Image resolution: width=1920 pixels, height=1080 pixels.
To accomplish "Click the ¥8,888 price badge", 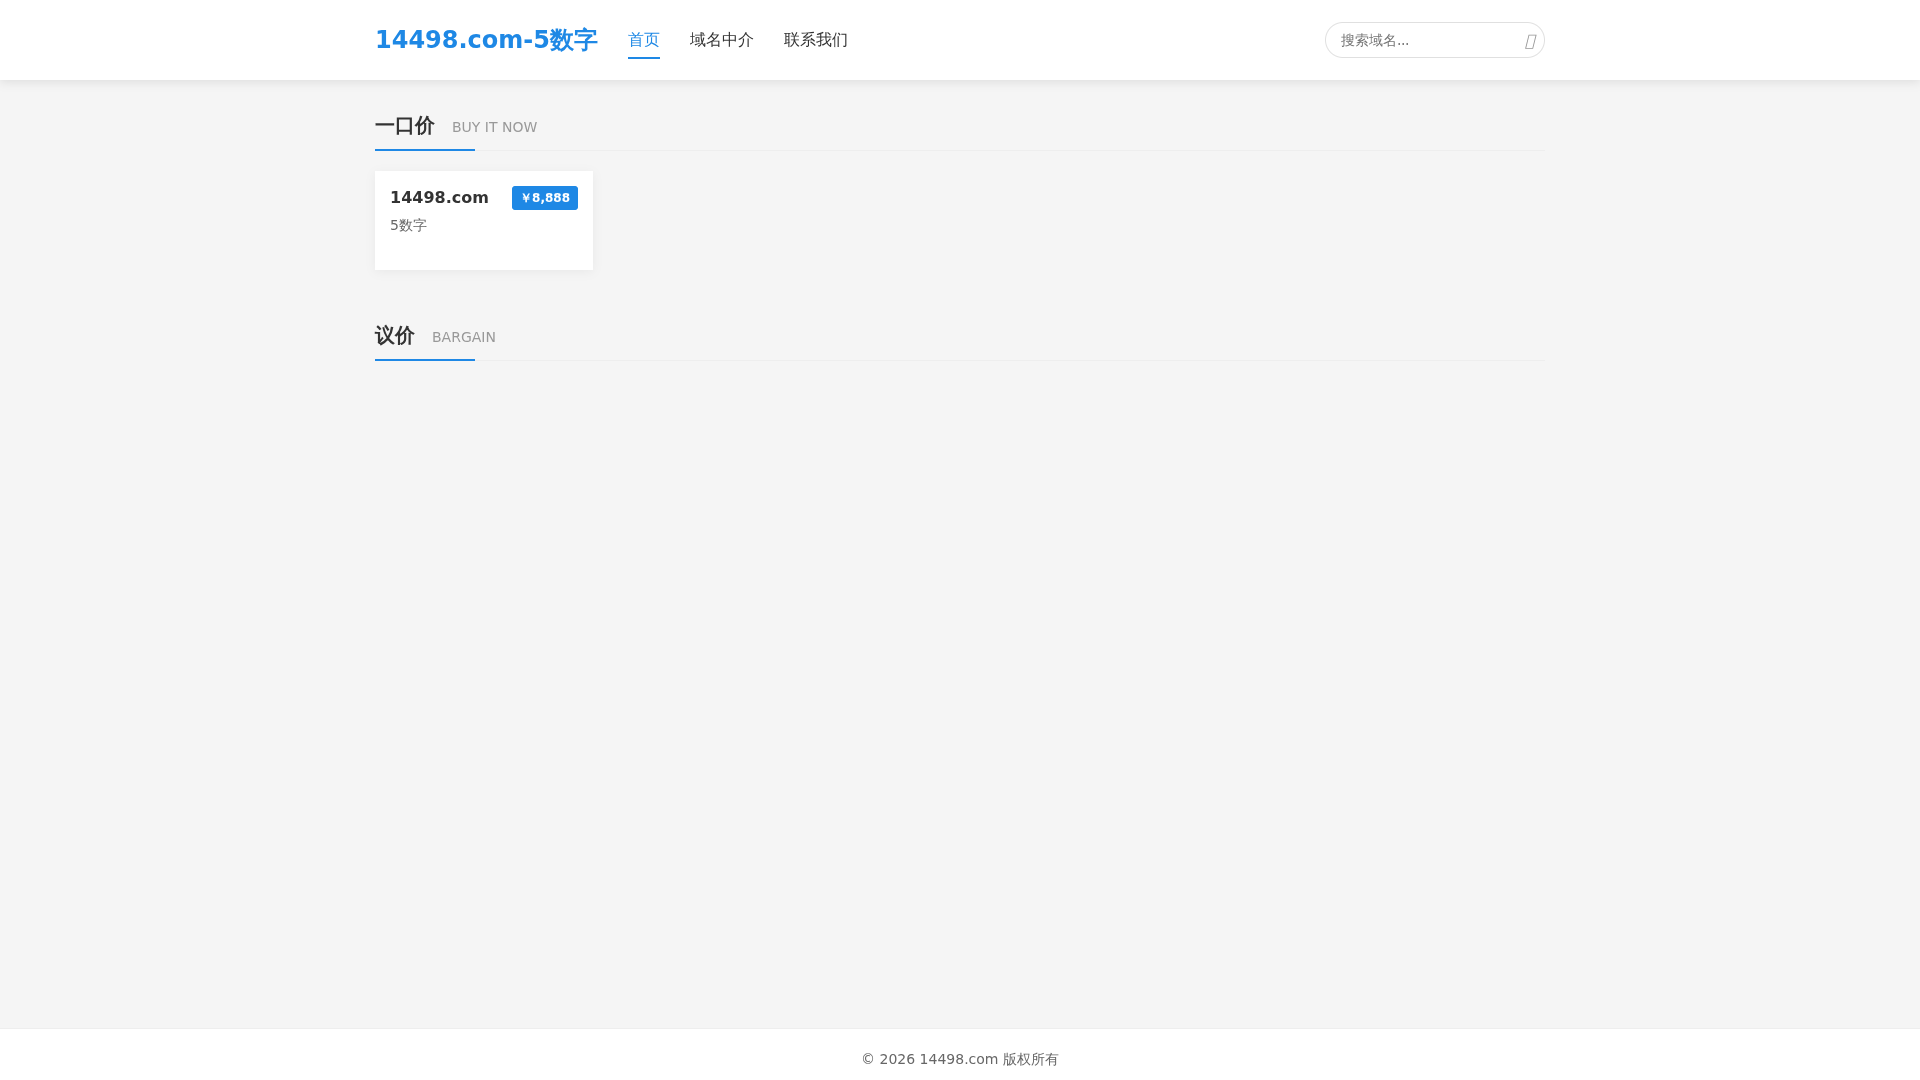I will tap(545, 198).
